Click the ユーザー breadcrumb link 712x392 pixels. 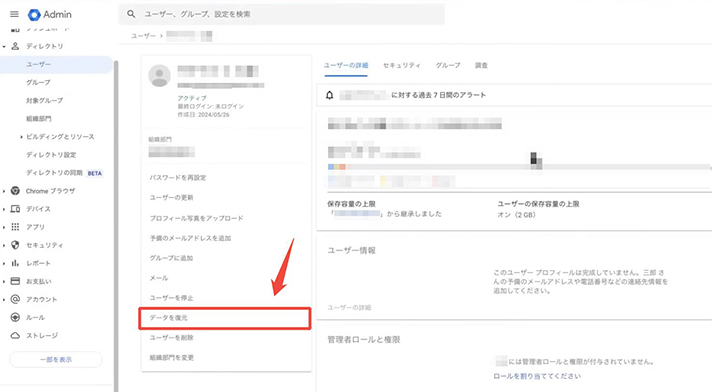143,35
